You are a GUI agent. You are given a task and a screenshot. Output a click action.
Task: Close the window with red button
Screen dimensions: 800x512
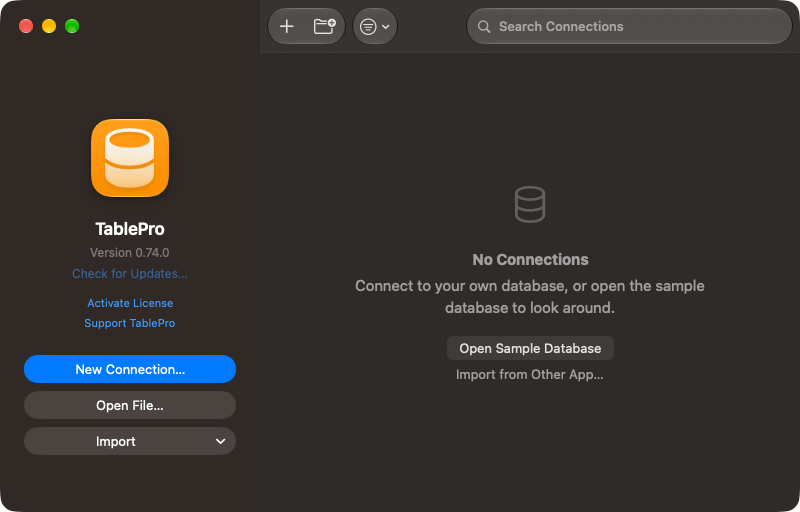pyautogui.click(x=26, y=26)
